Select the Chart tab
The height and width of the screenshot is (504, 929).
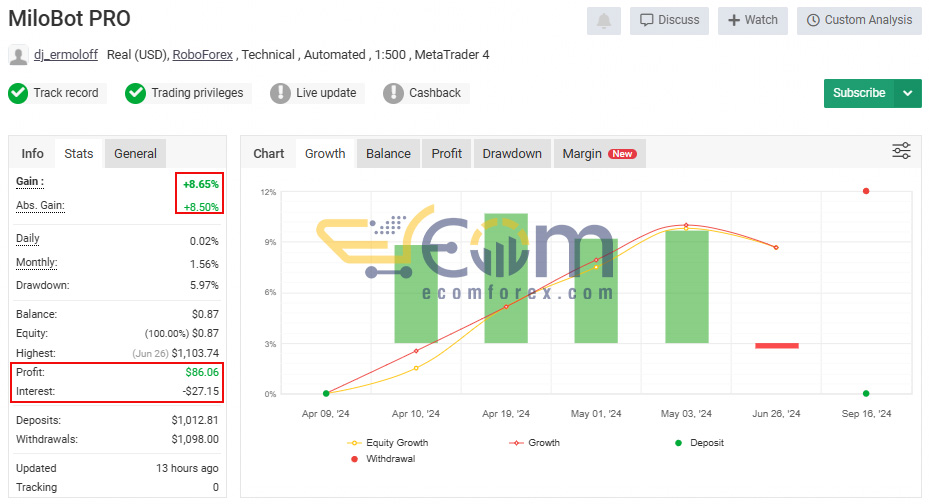point(268,153)
